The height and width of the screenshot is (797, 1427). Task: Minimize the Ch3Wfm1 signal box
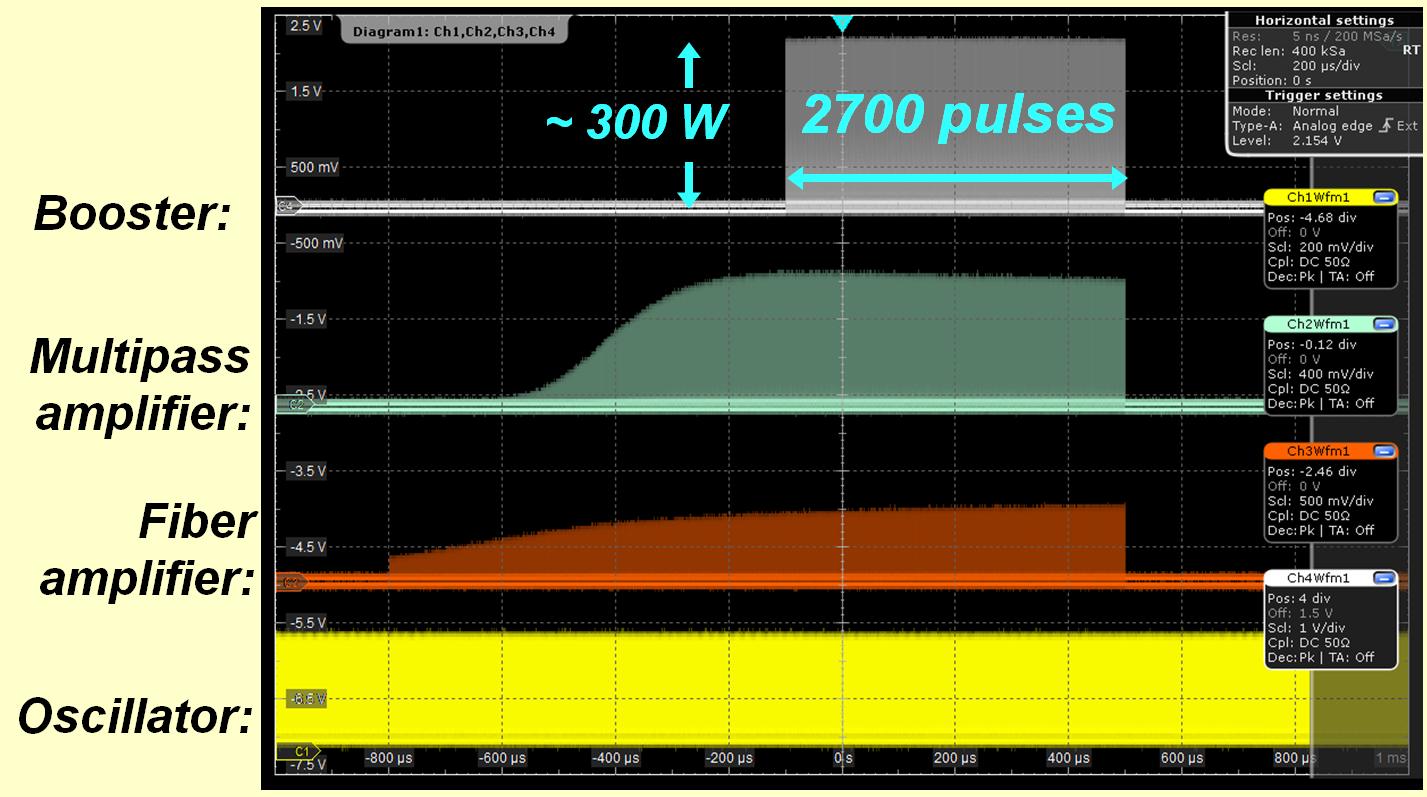click(1384, 451)
